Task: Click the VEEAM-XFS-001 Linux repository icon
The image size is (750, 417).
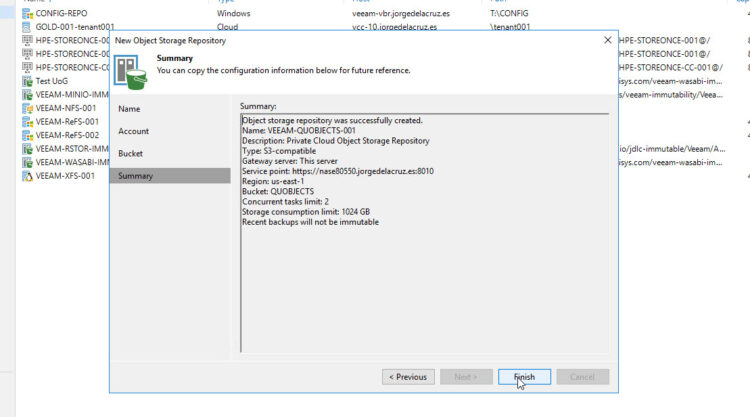Action: (28, 176)
